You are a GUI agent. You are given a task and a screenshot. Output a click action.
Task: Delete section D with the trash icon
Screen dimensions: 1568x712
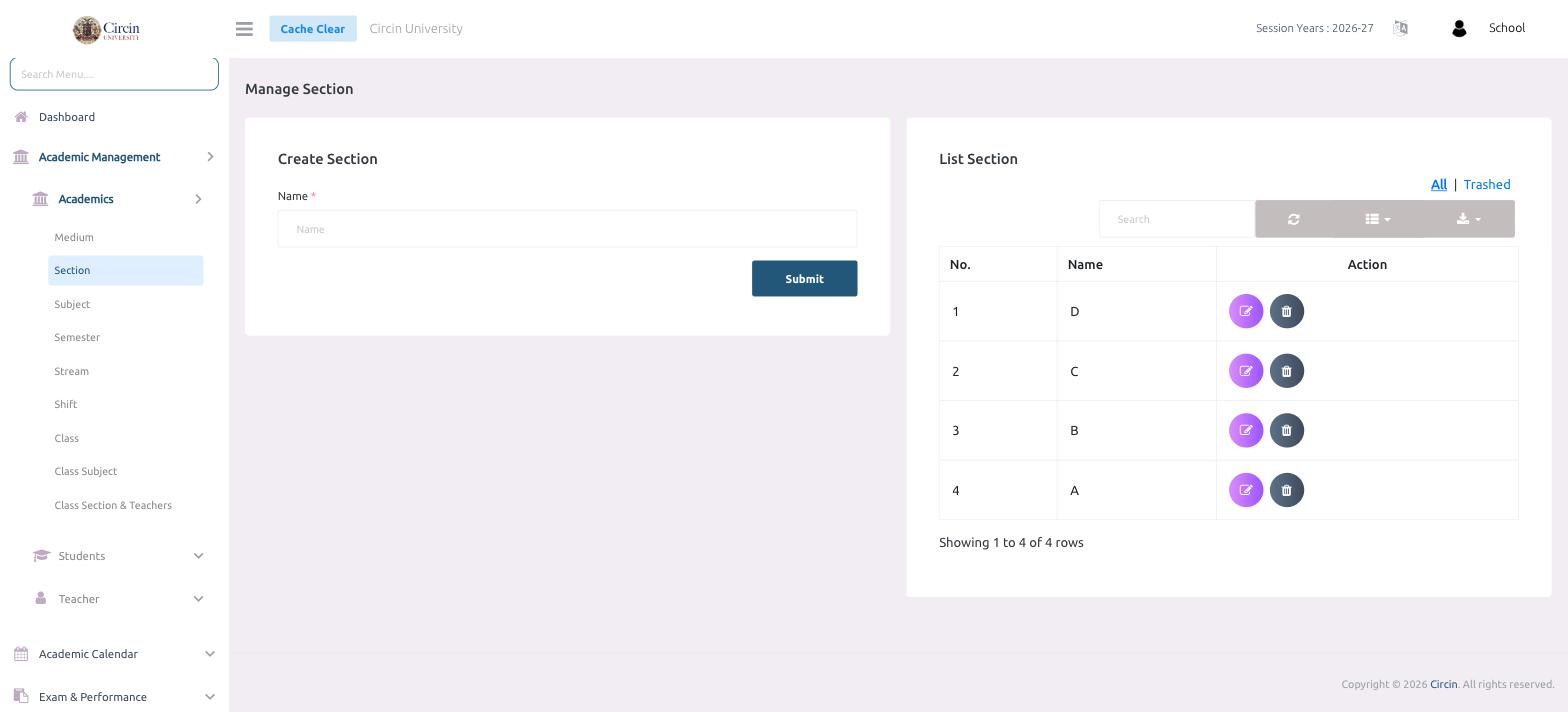1287,311
